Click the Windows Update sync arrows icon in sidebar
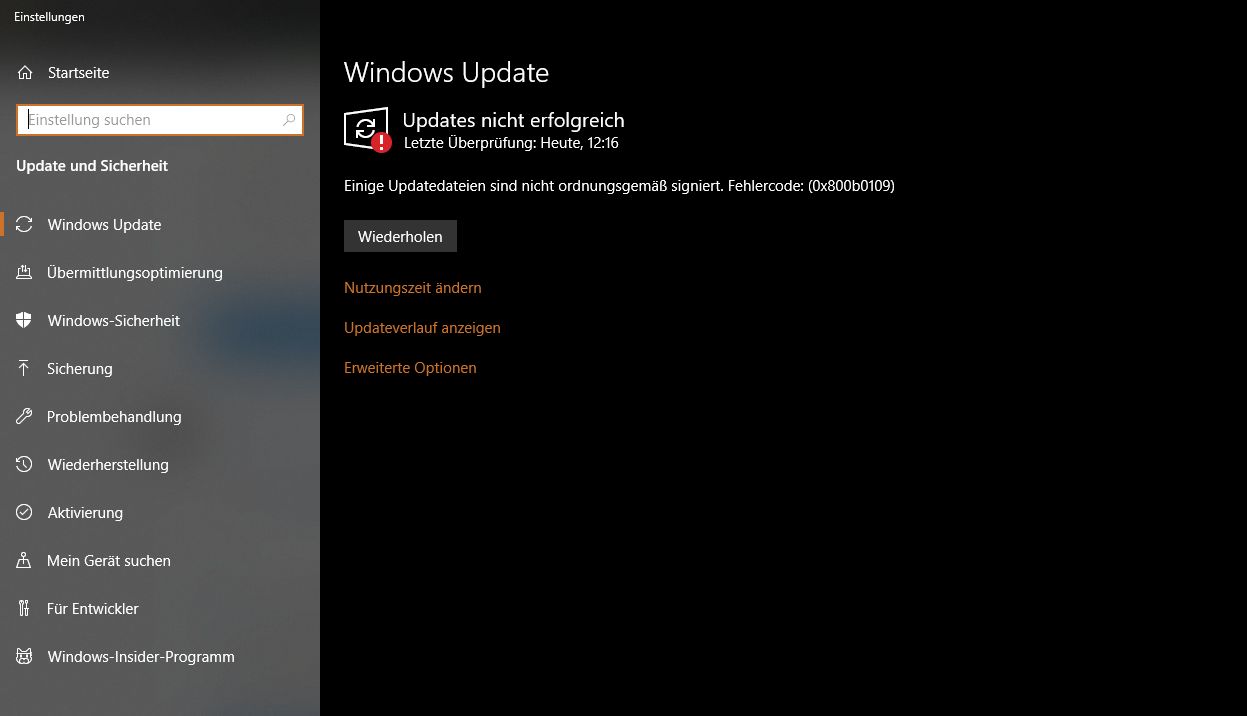This screenshot has height=716, width=1247. (25, 225)
